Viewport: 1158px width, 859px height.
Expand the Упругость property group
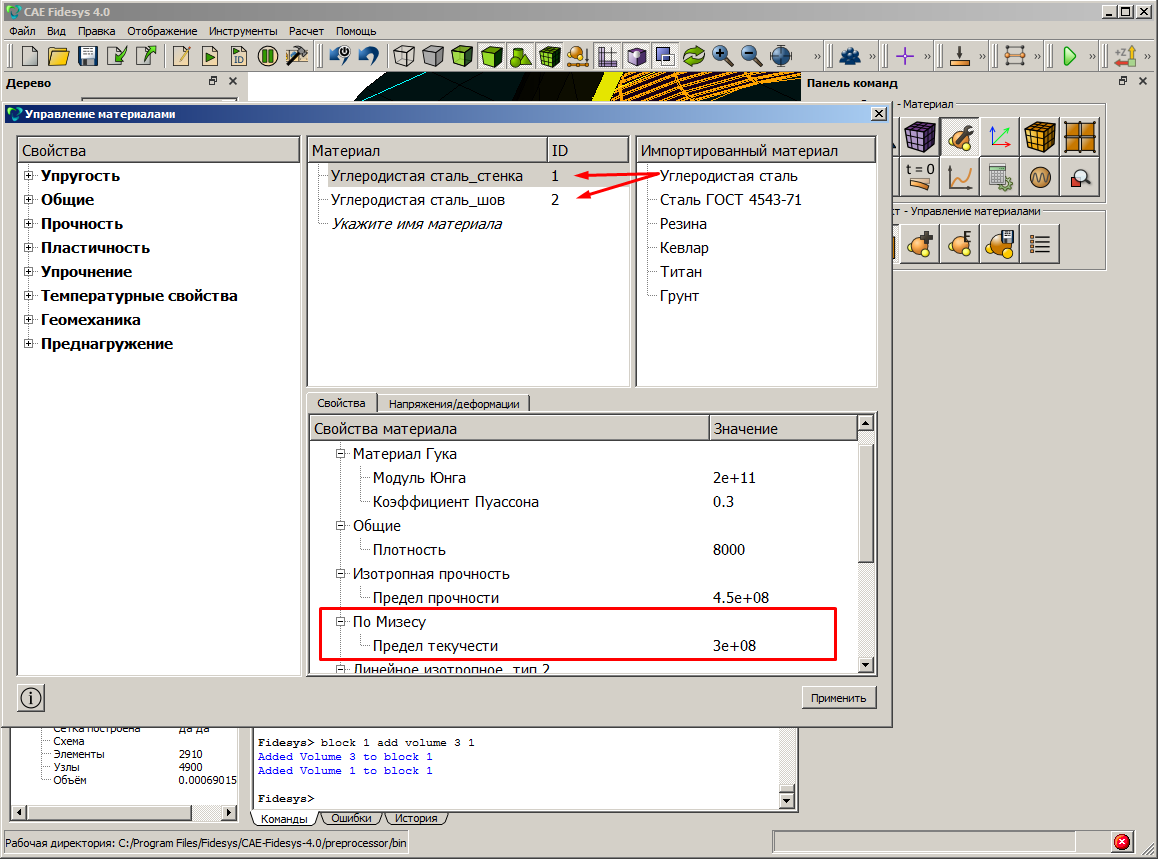[x=28, y=175]
